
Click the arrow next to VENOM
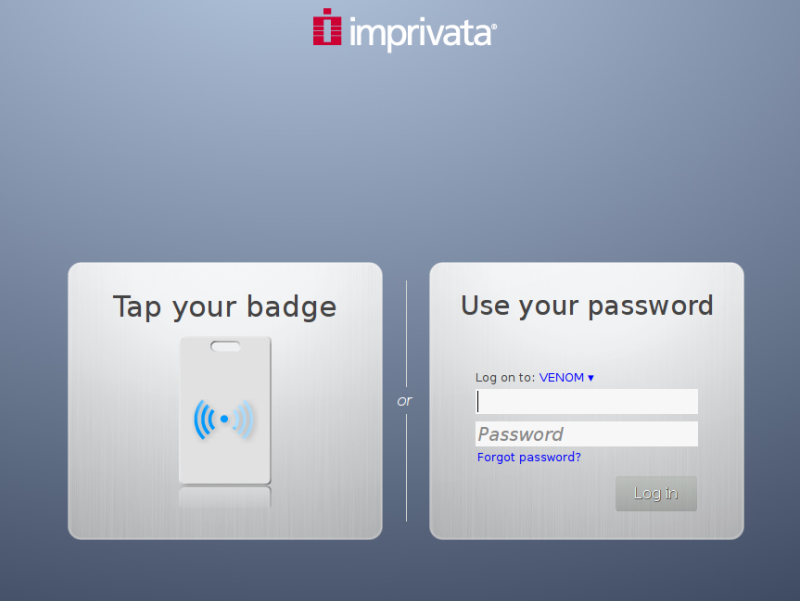point(591,378)
